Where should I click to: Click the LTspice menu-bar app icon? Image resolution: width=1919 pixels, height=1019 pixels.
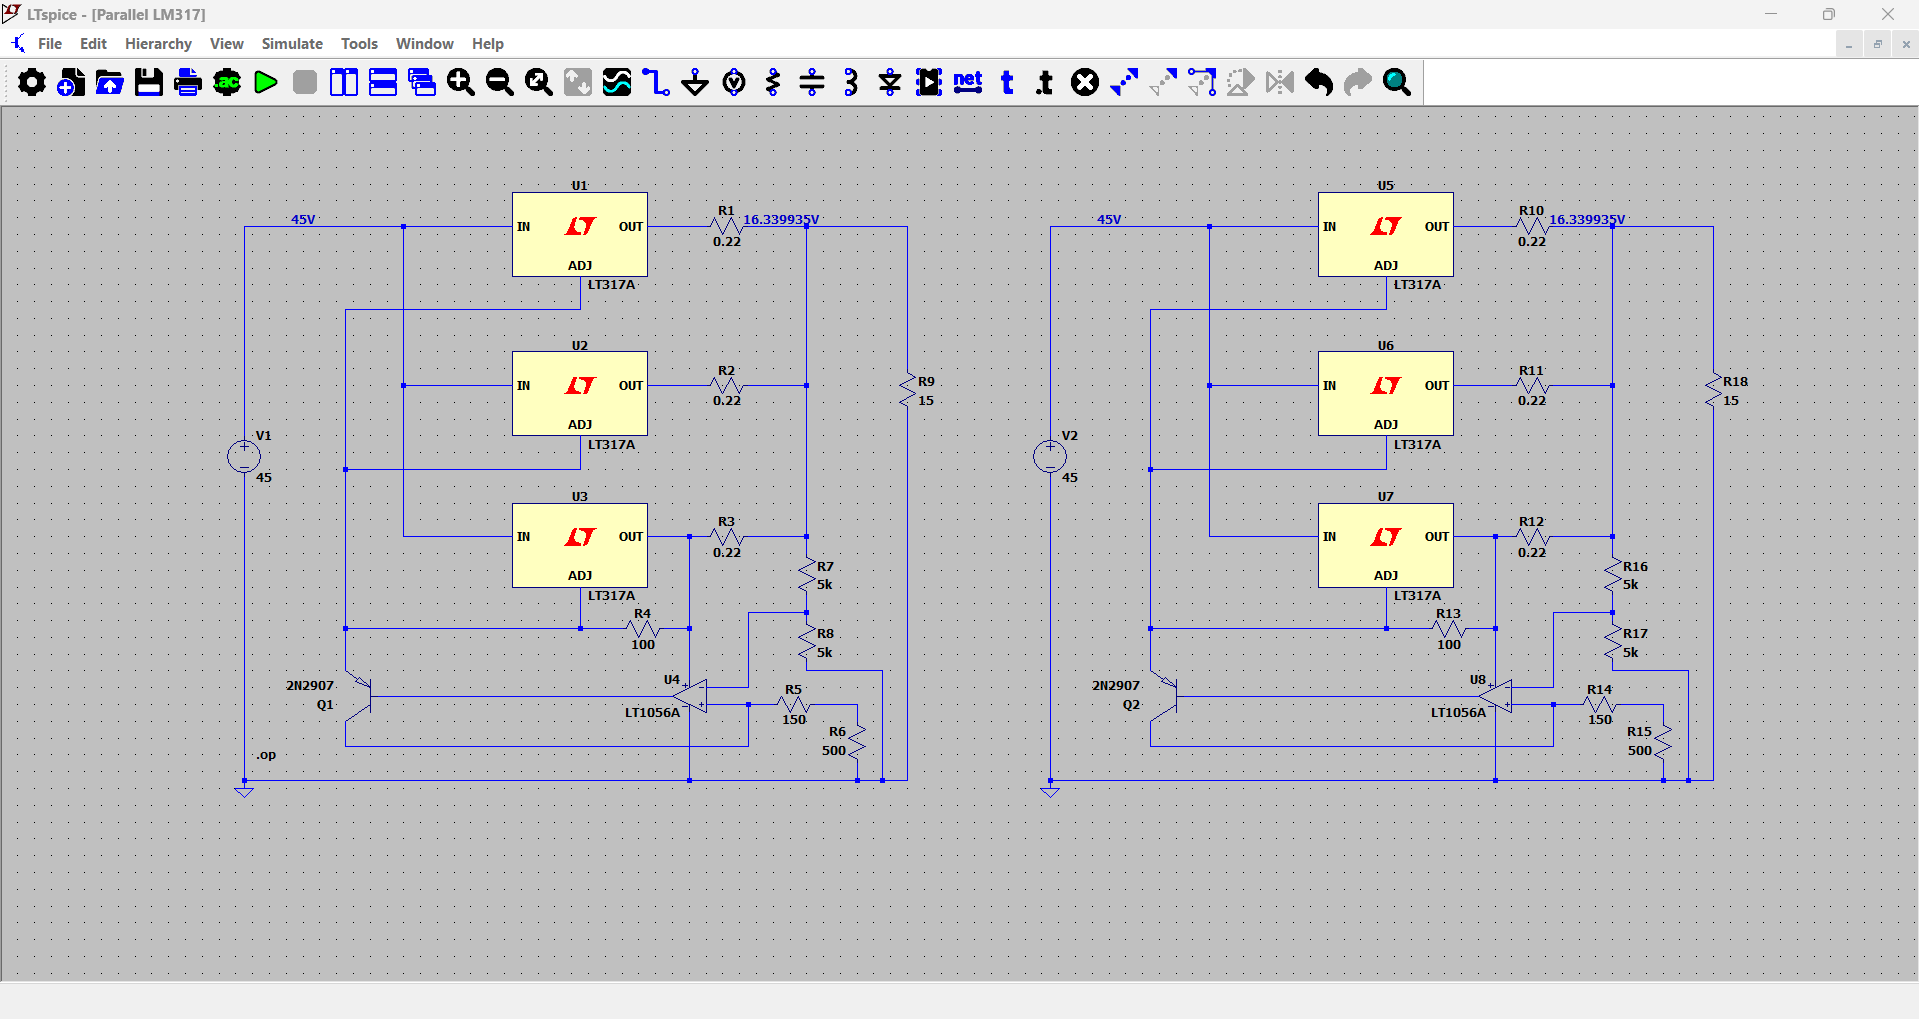[x=18, y=44]
